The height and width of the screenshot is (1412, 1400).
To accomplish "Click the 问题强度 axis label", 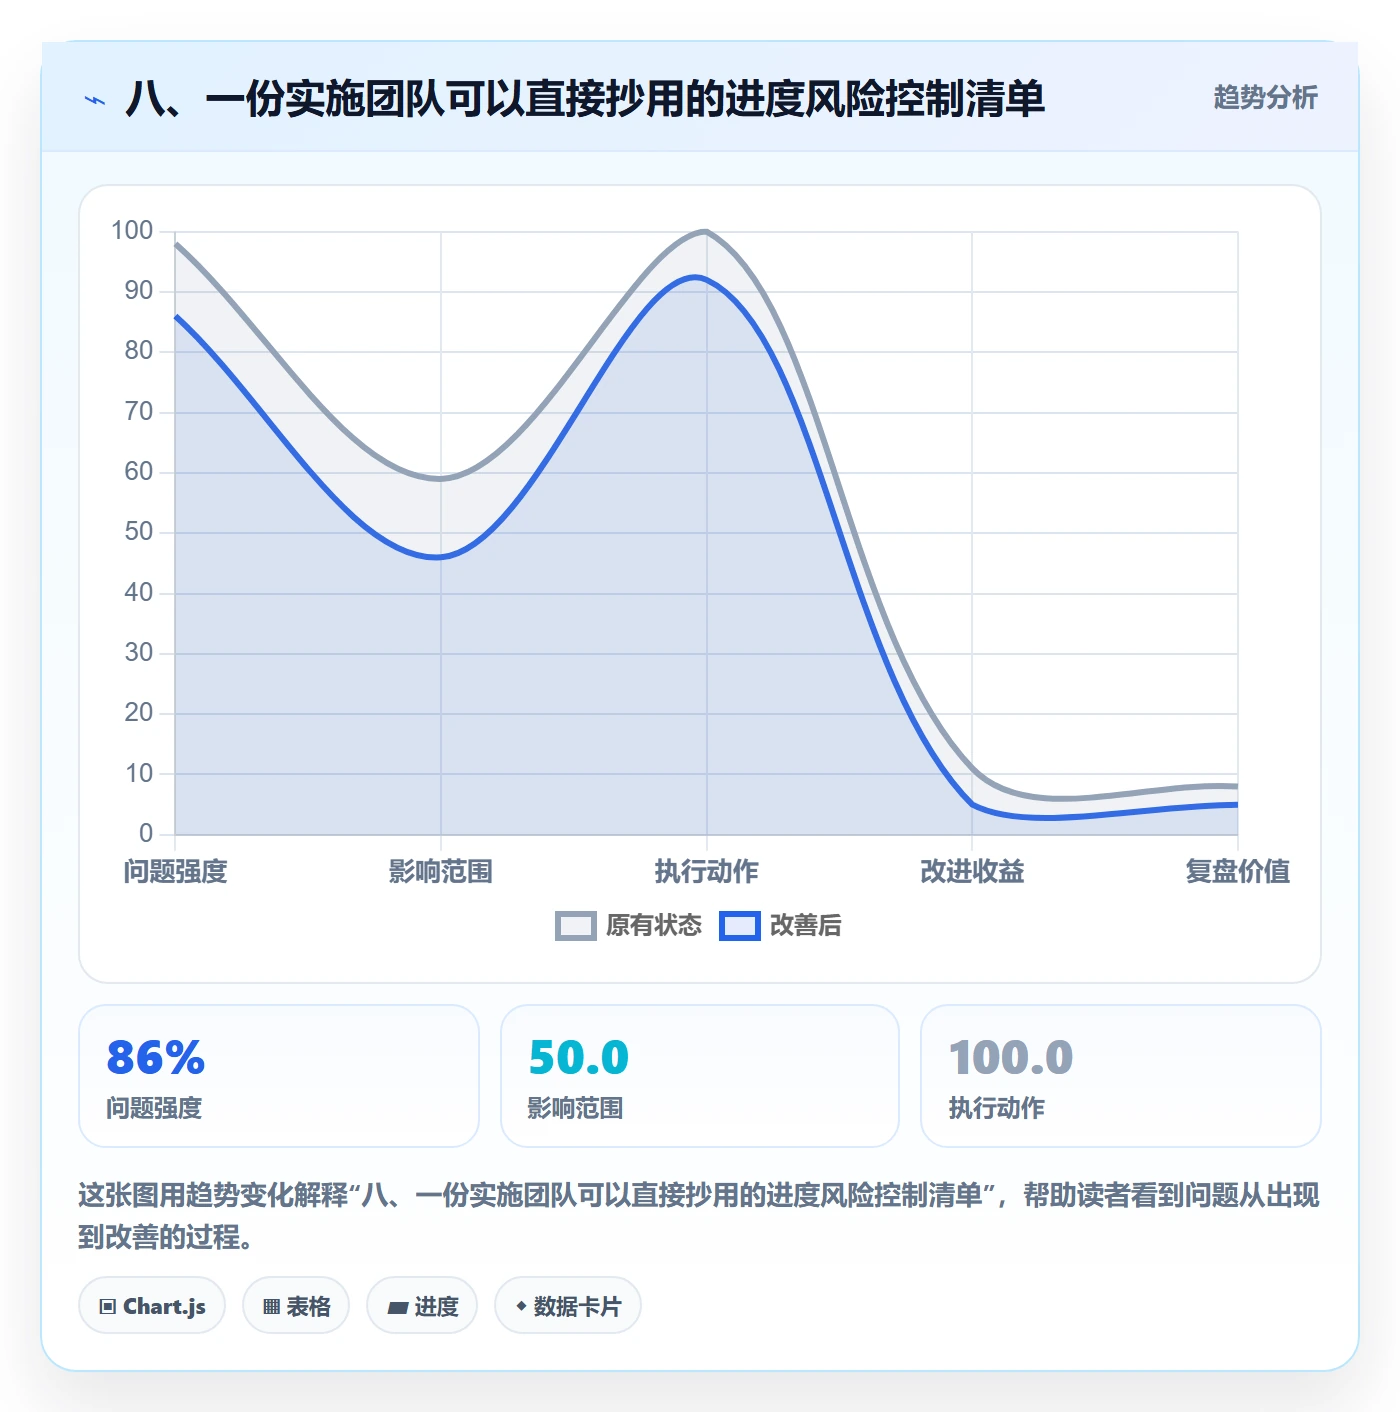I will (x=176, y=871).
